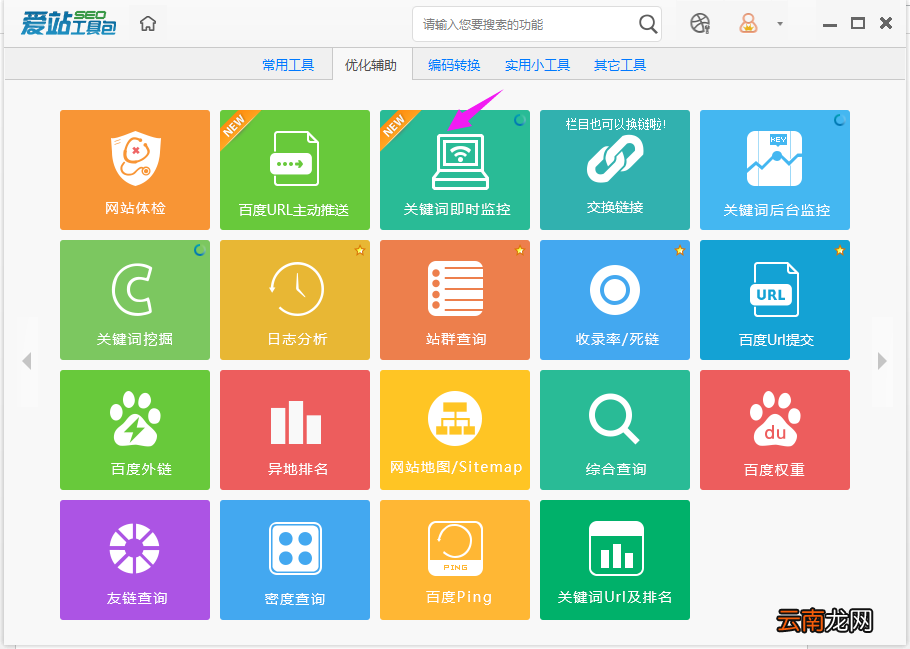Click the user account avatar icon
The height and width of the screenshot is (649, 910).
[748, 24]
